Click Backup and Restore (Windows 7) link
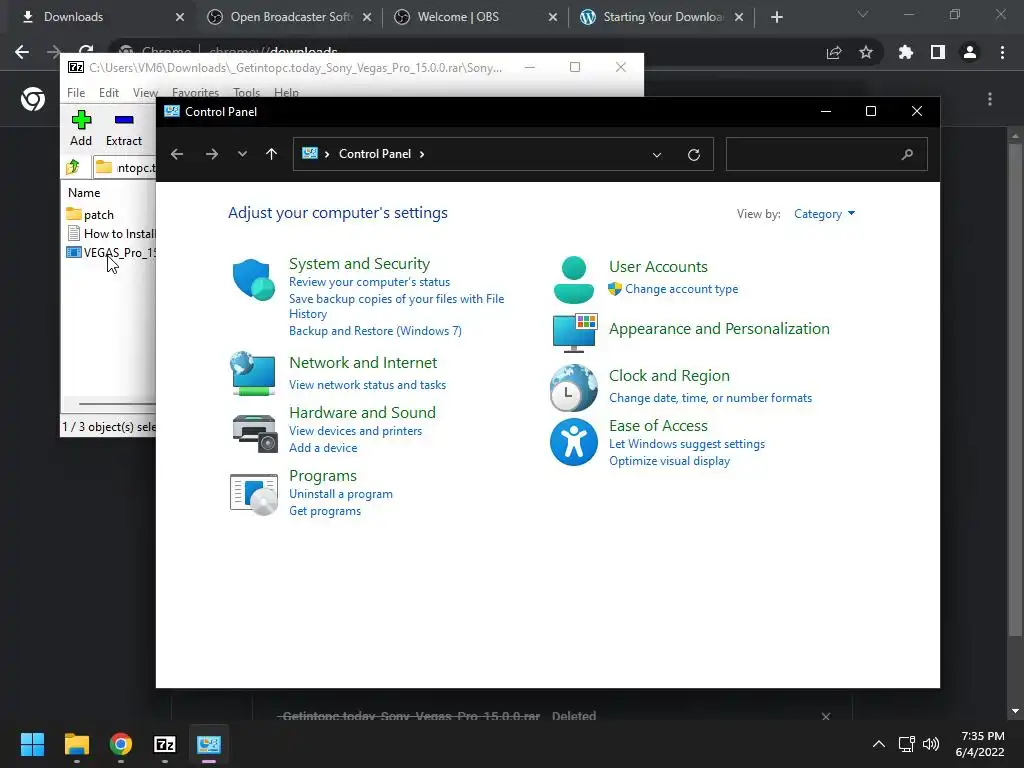The image size is (1024, 768). (x=376, y=331)
